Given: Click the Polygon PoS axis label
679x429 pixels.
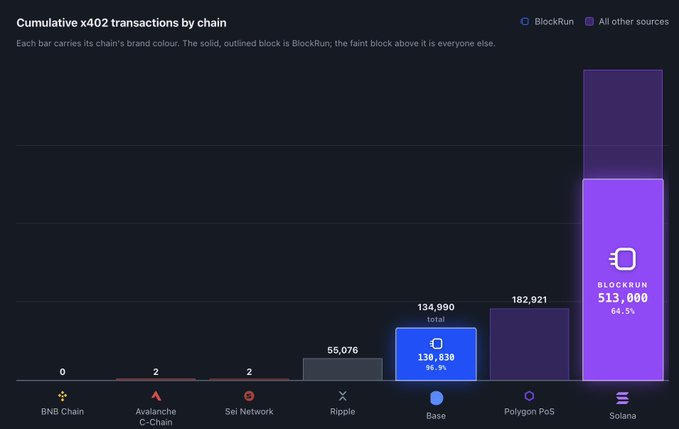Looking at the screenshot, I should [x=529, y=411].
